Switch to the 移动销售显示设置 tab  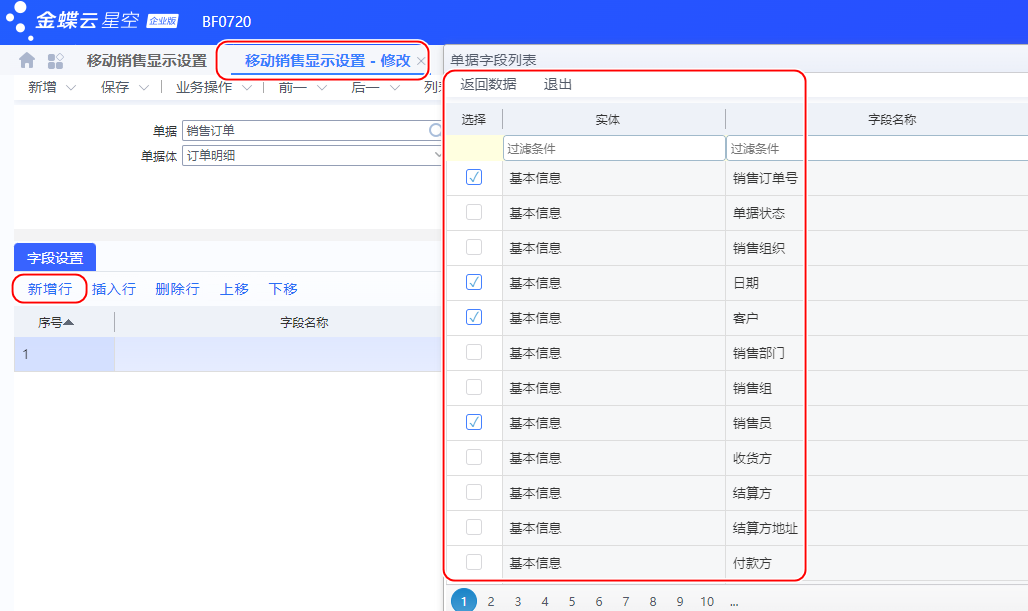[x=146, y=60]
